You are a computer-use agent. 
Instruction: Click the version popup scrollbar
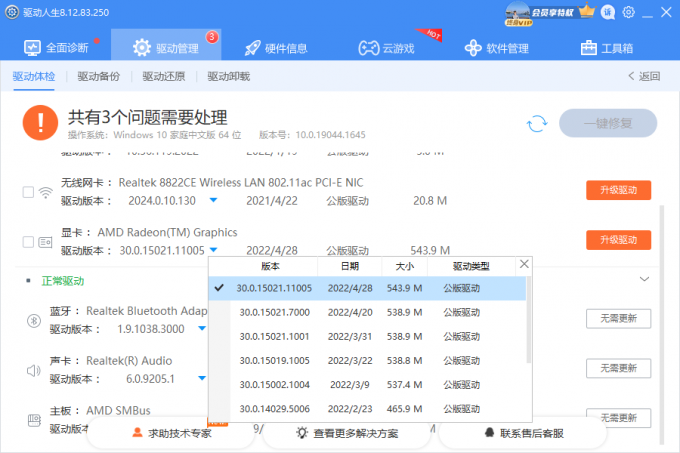[x=529, y=319]
